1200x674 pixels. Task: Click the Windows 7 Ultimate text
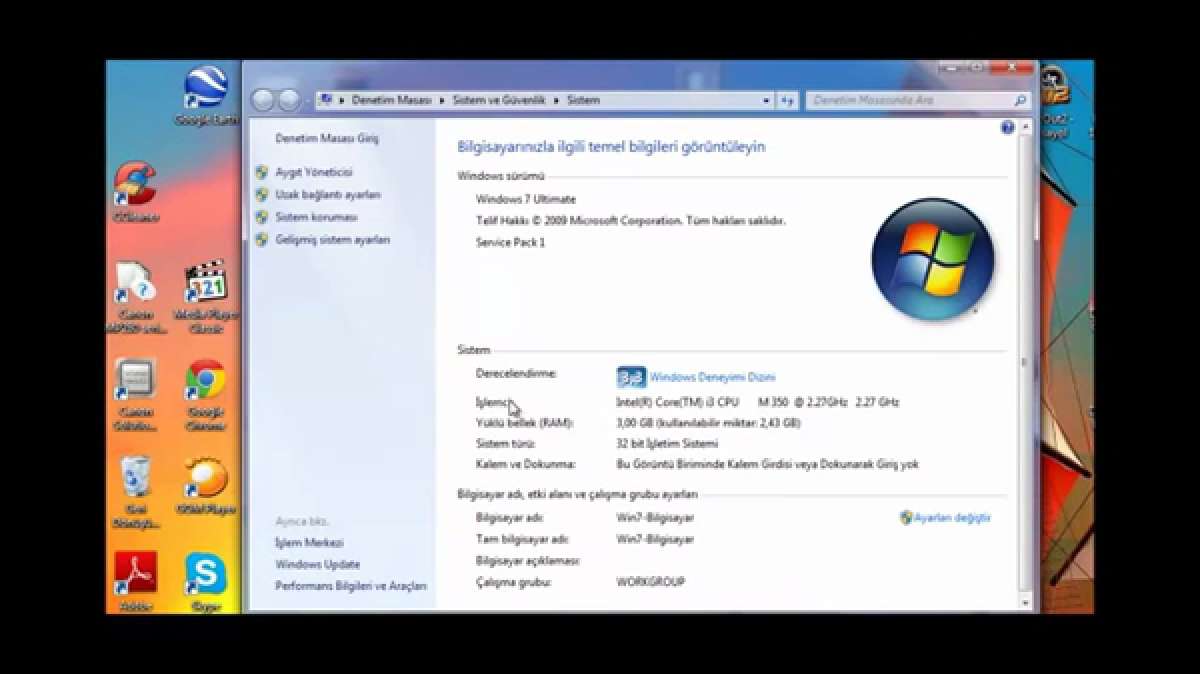coord(526,199)
